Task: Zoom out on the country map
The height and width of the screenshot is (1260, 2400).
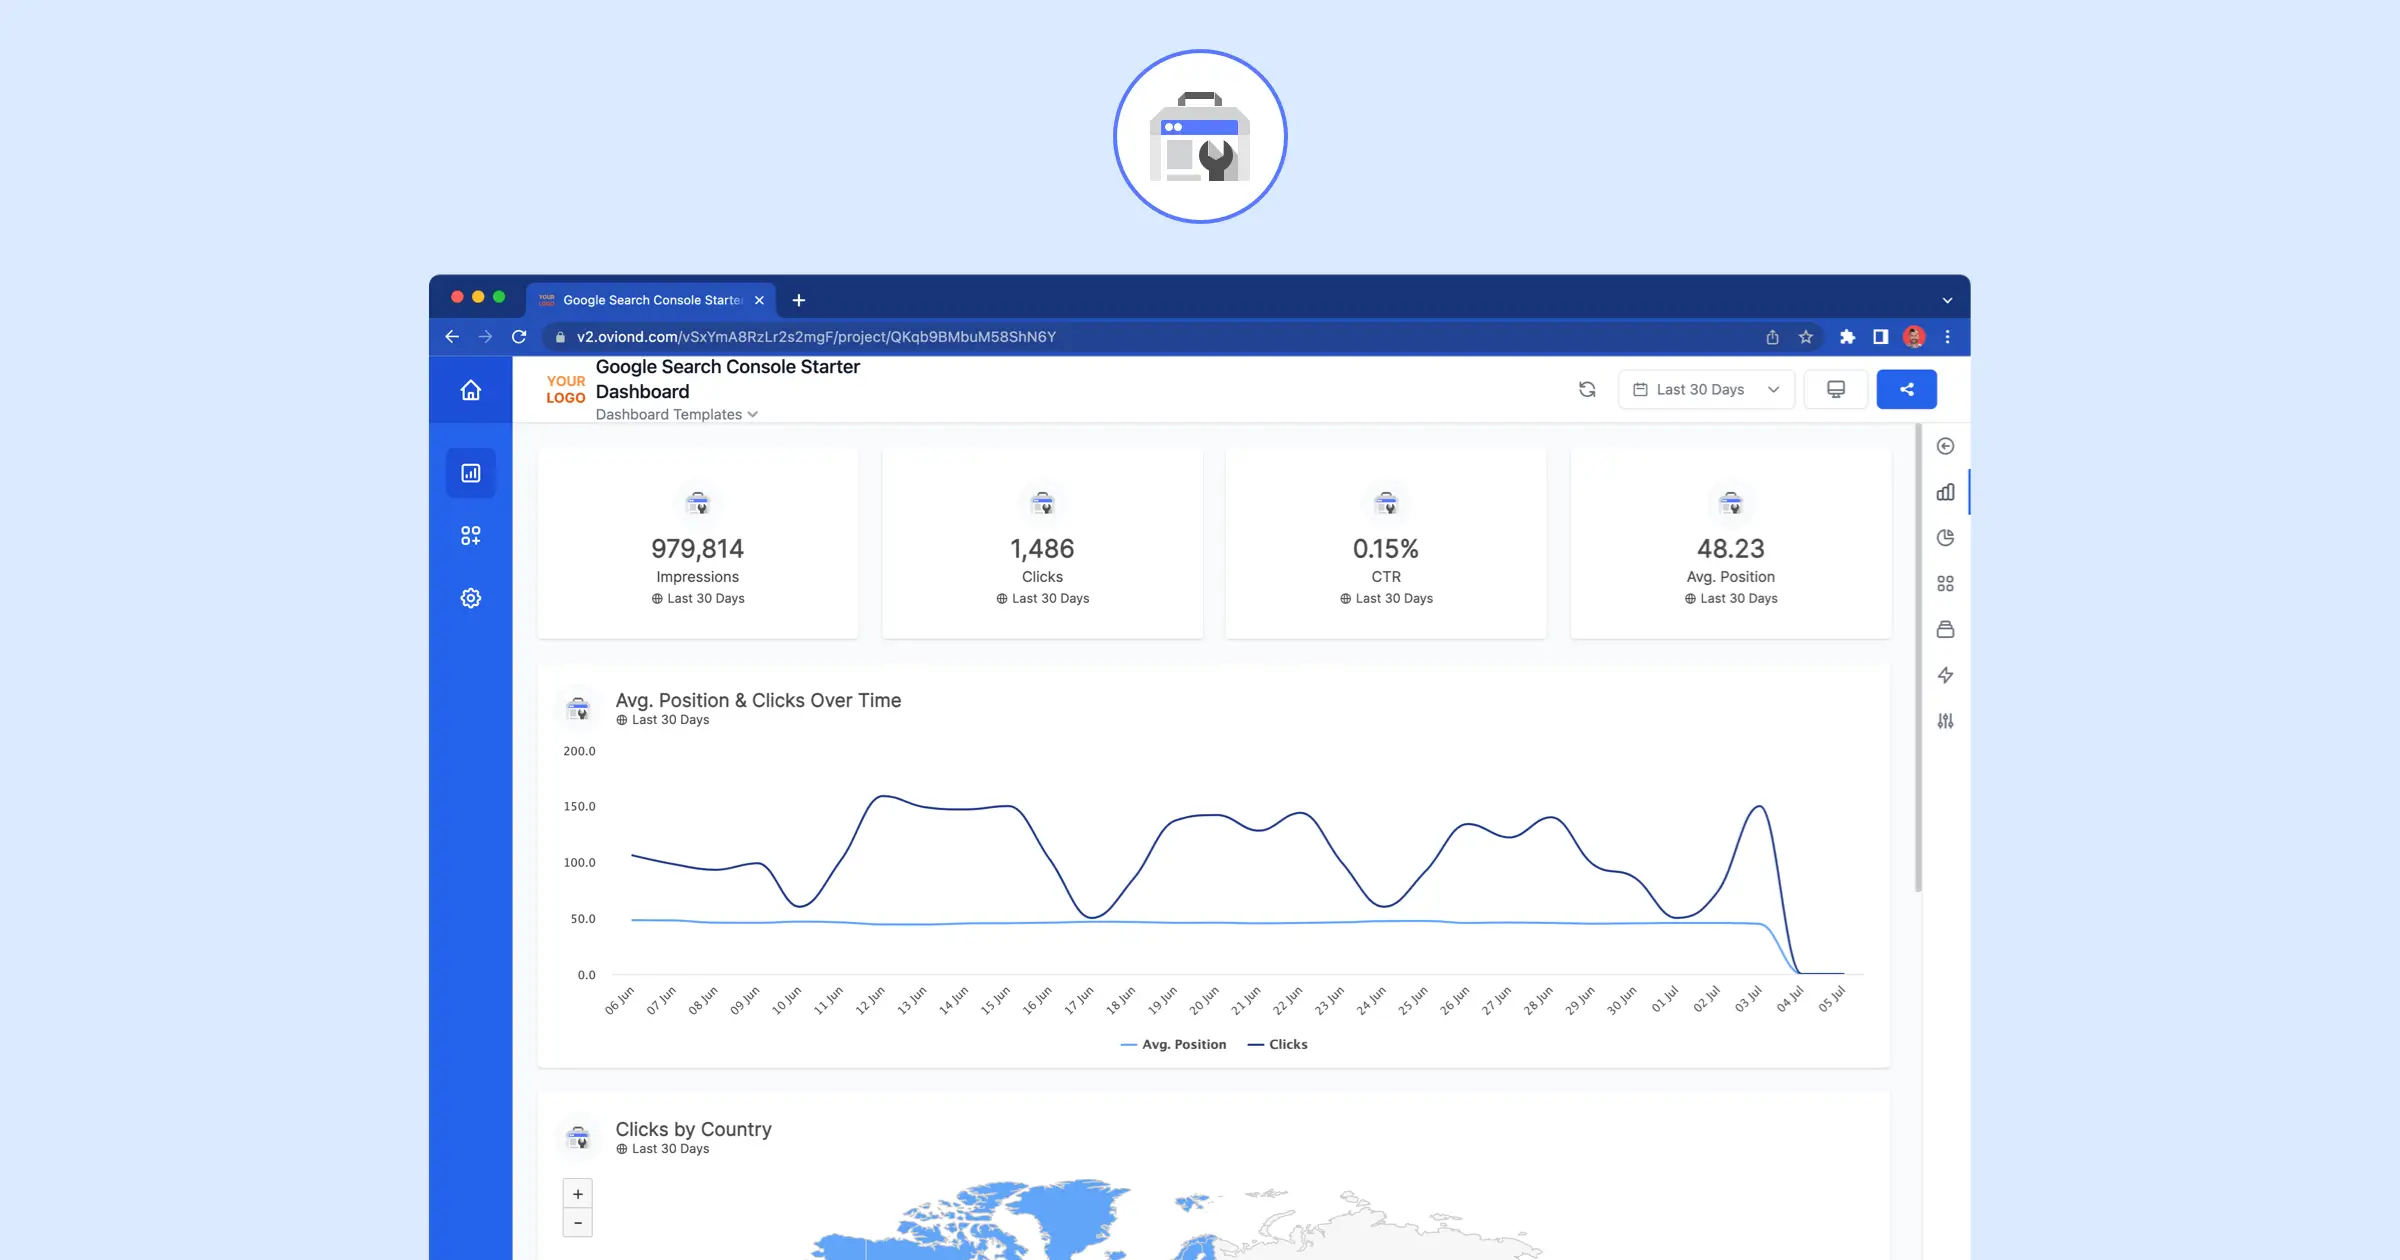Action: coord(577,1223)
